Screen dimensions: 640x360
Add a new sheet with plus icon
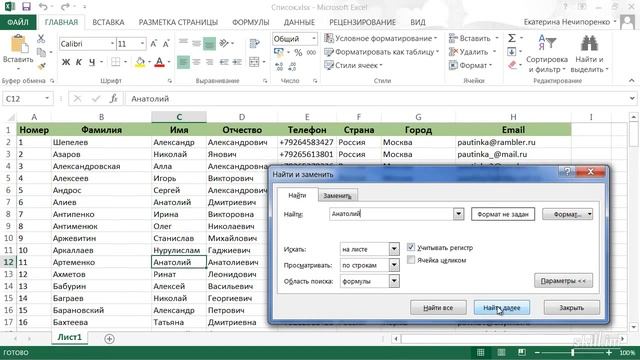pos(109,338)
